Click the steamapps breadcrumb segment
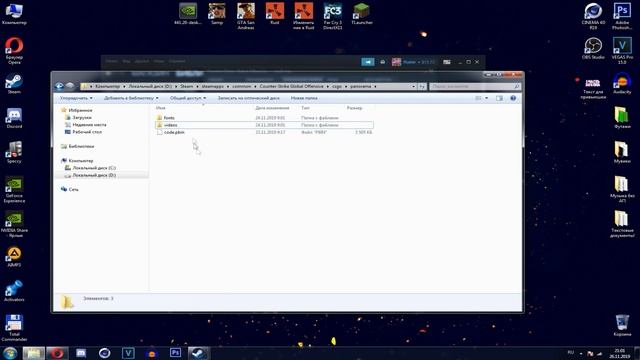The image size is (640, 360). pos(213,87)
